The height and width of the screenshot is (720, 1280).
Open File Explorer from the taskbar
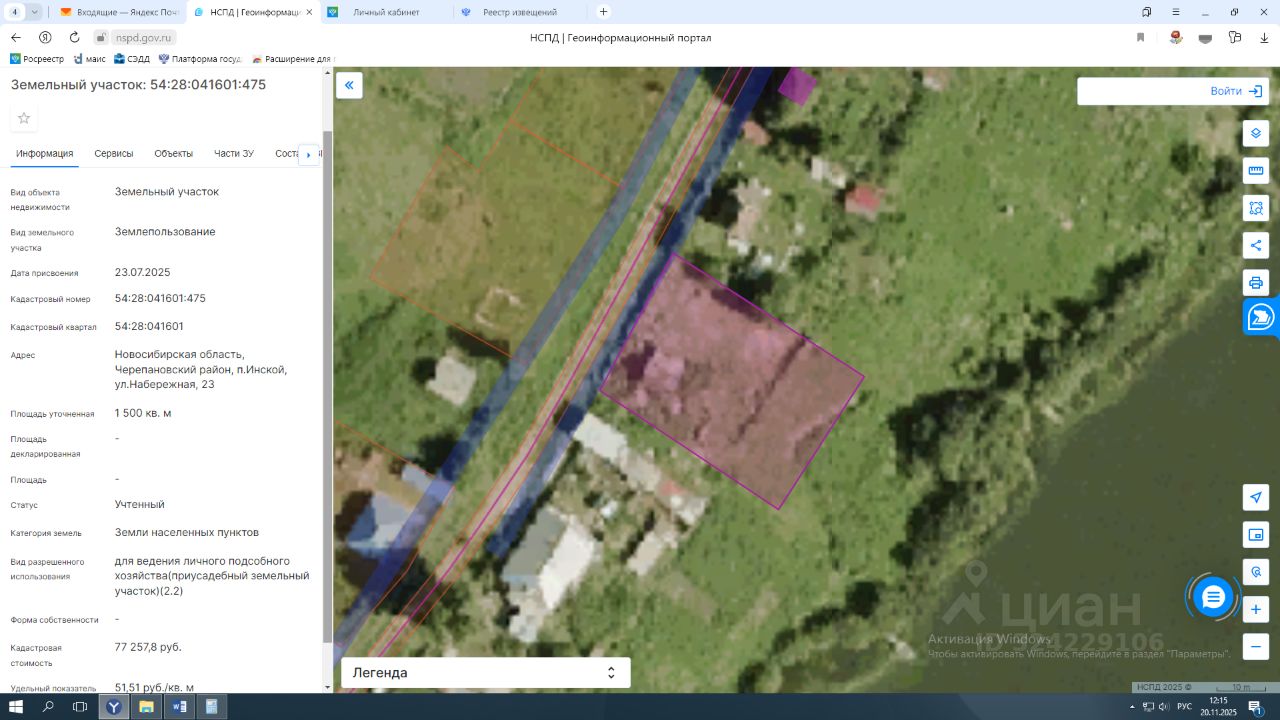coord(146,707)
